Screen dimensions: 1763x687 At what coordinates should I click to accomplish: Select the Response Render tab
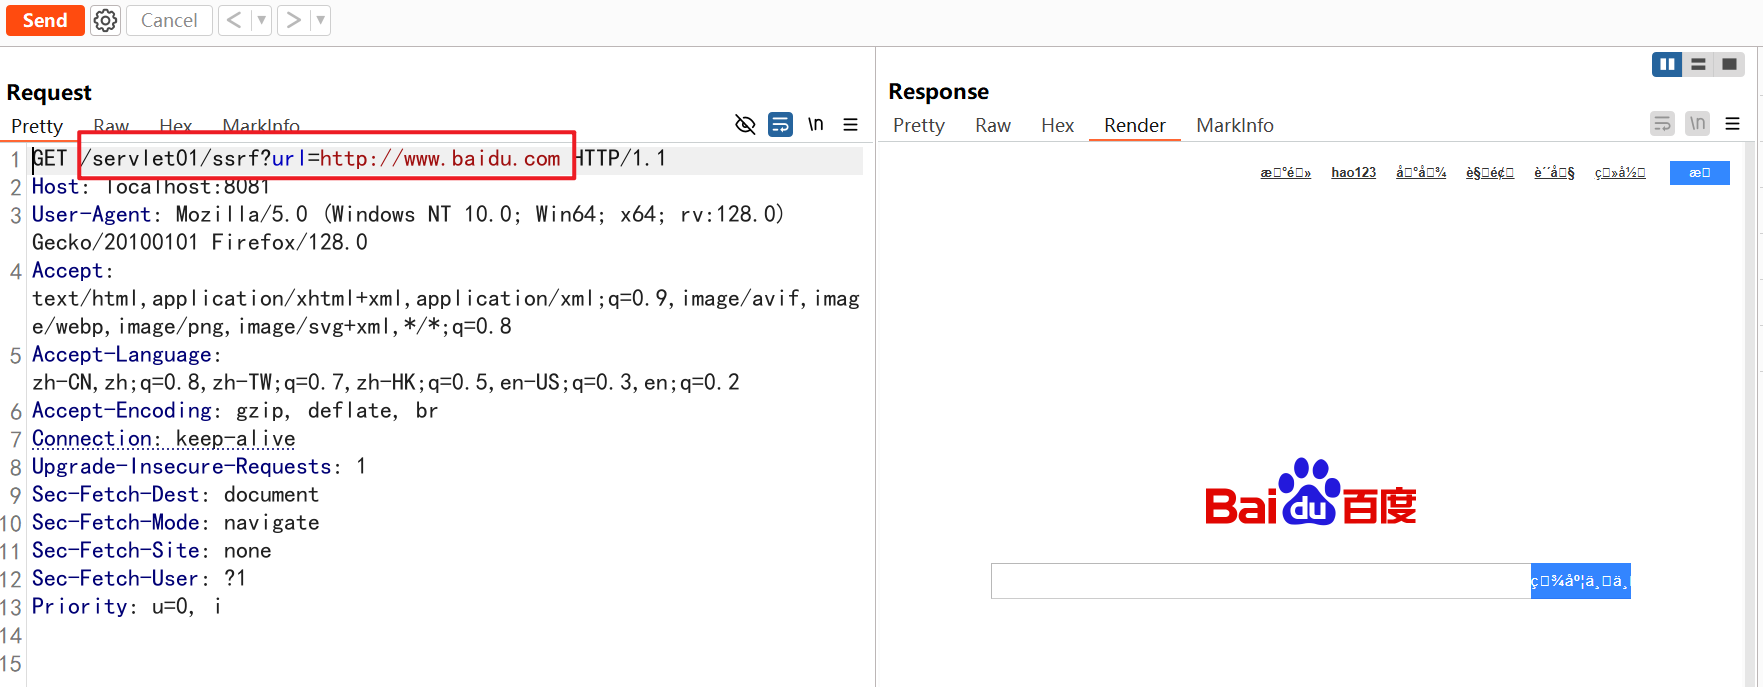tap(1135, 125)
